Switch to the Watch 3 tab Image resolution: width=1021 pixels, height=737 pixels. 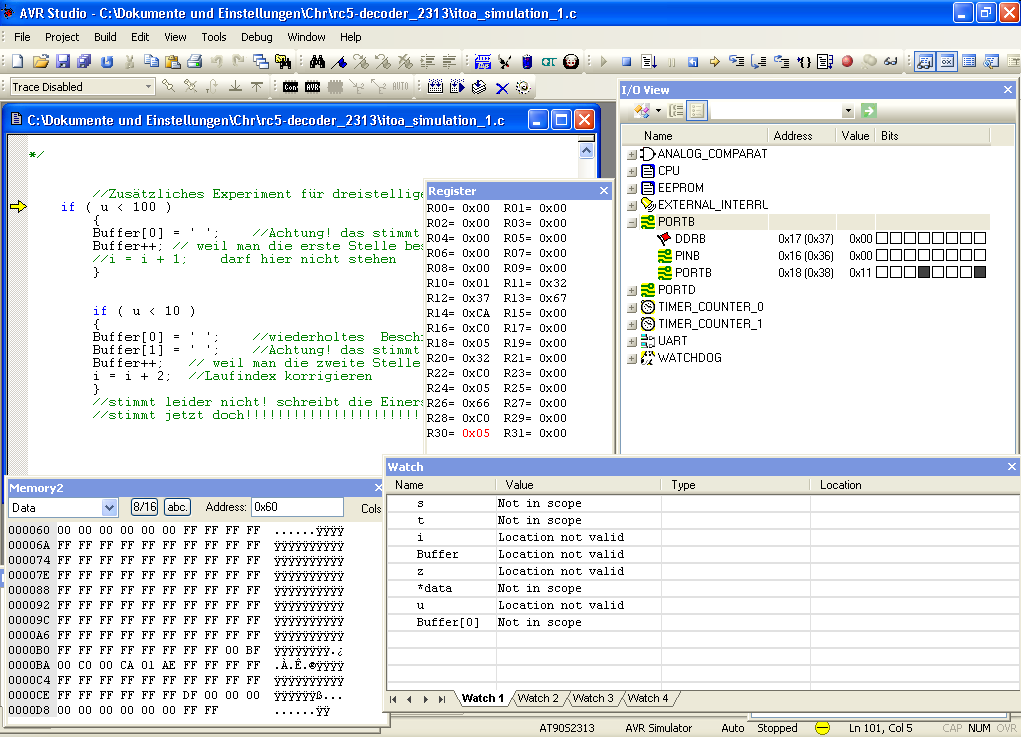coord(593,698)
